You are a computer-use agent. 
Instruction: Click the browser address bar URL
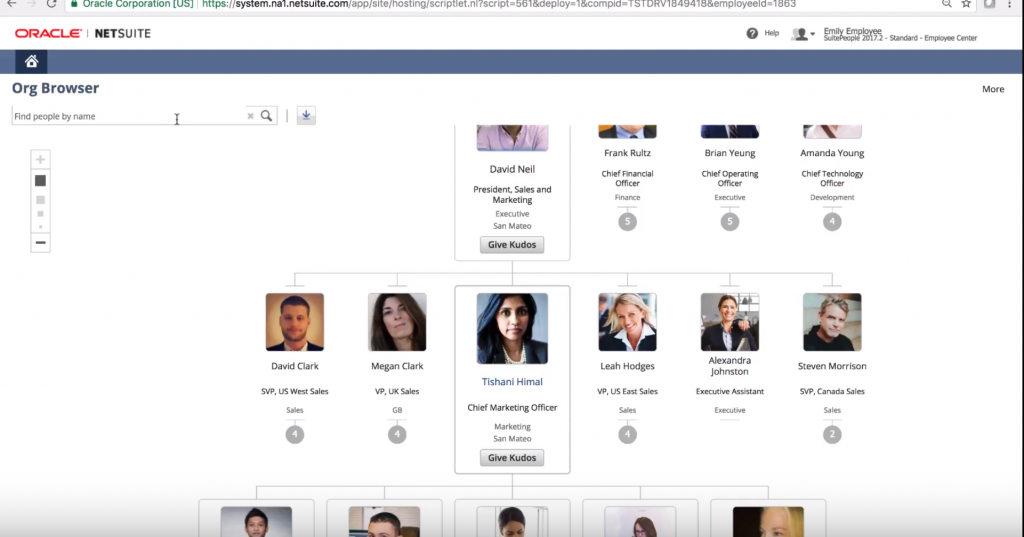click(x=499, y=4)
